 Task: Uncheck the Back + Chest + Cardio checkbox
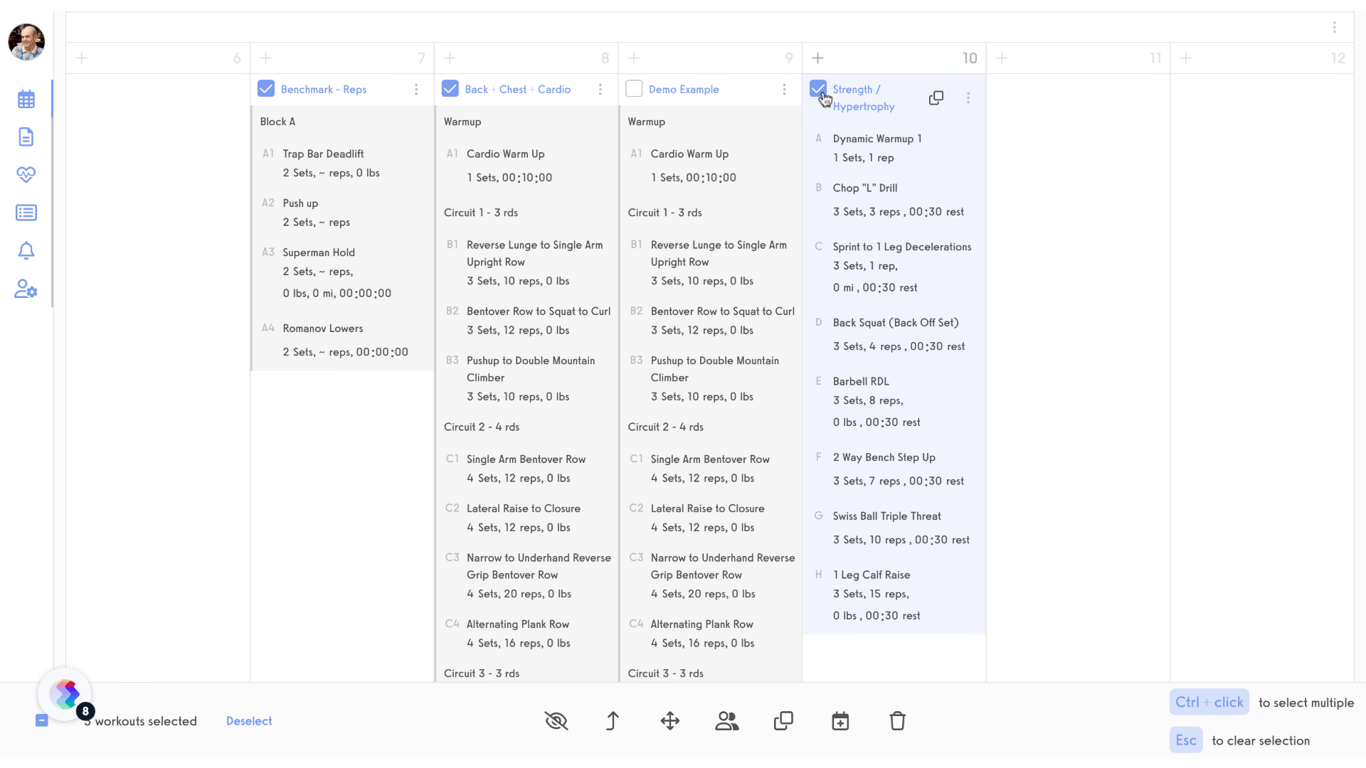(450, 89)
